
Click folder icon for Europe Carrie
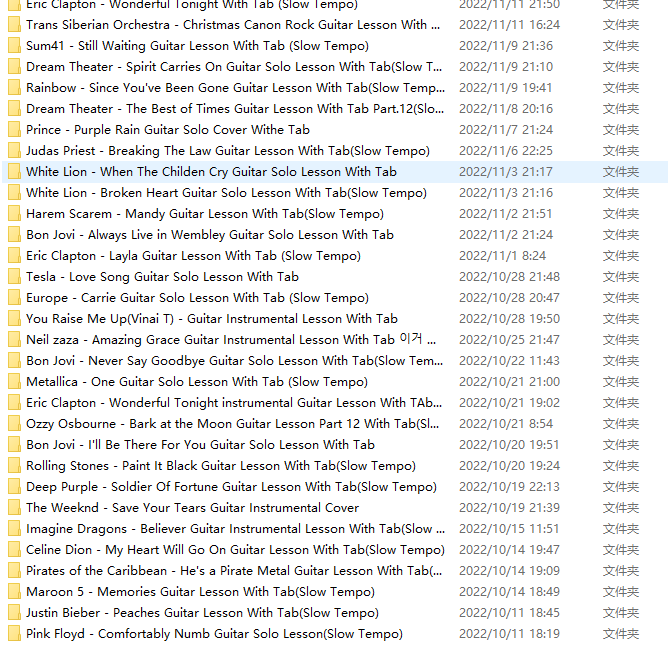(x=14, y=297)
